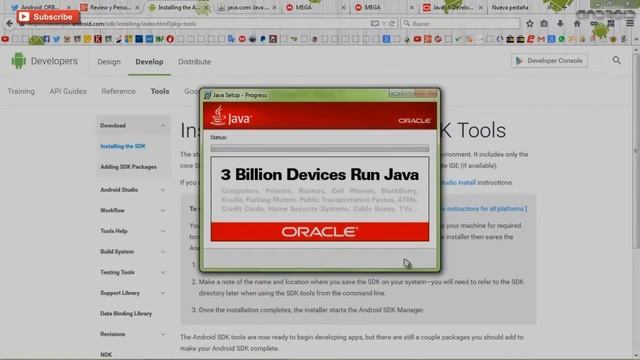
Task: Open the Tools sub-navigation item
Action: (x=160, y=91)
